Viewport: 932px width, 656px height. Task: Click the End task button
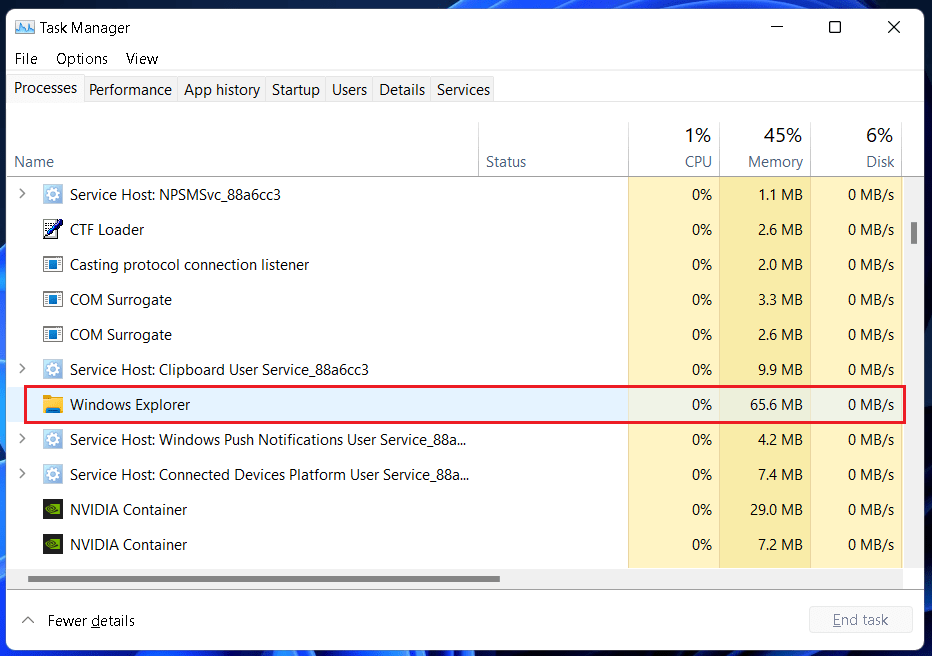click(861, 620)
